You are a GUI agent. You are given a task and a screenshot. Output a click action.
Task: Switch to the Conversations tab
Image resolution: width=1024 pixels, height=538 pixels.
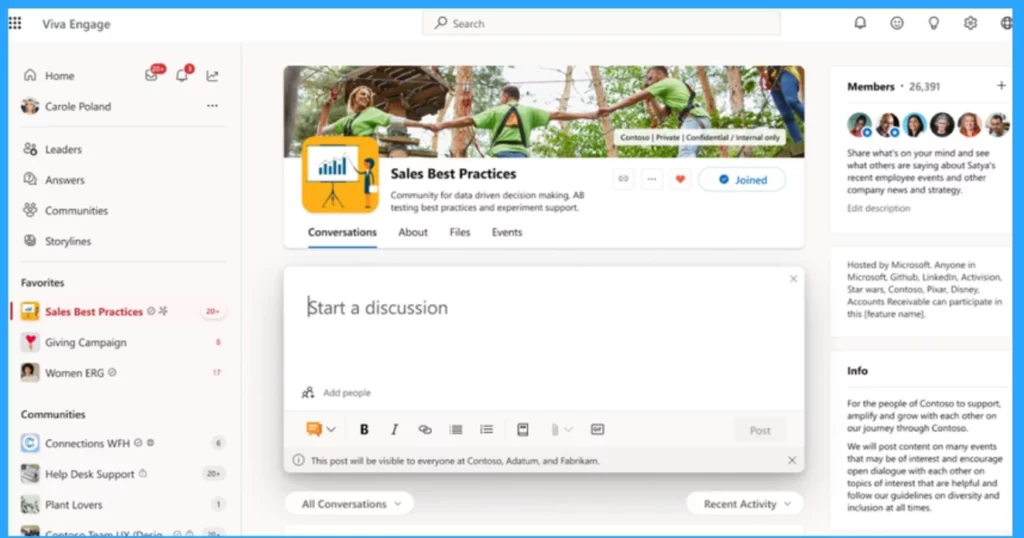342,232
